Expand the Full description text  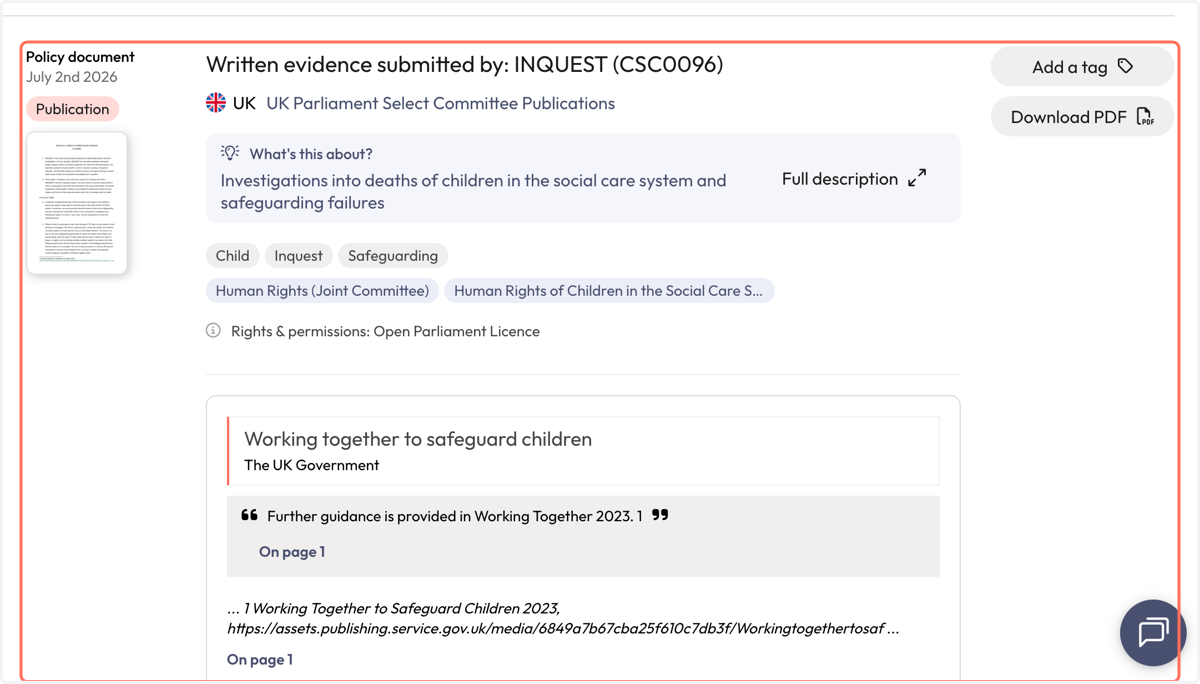(840, 179)
